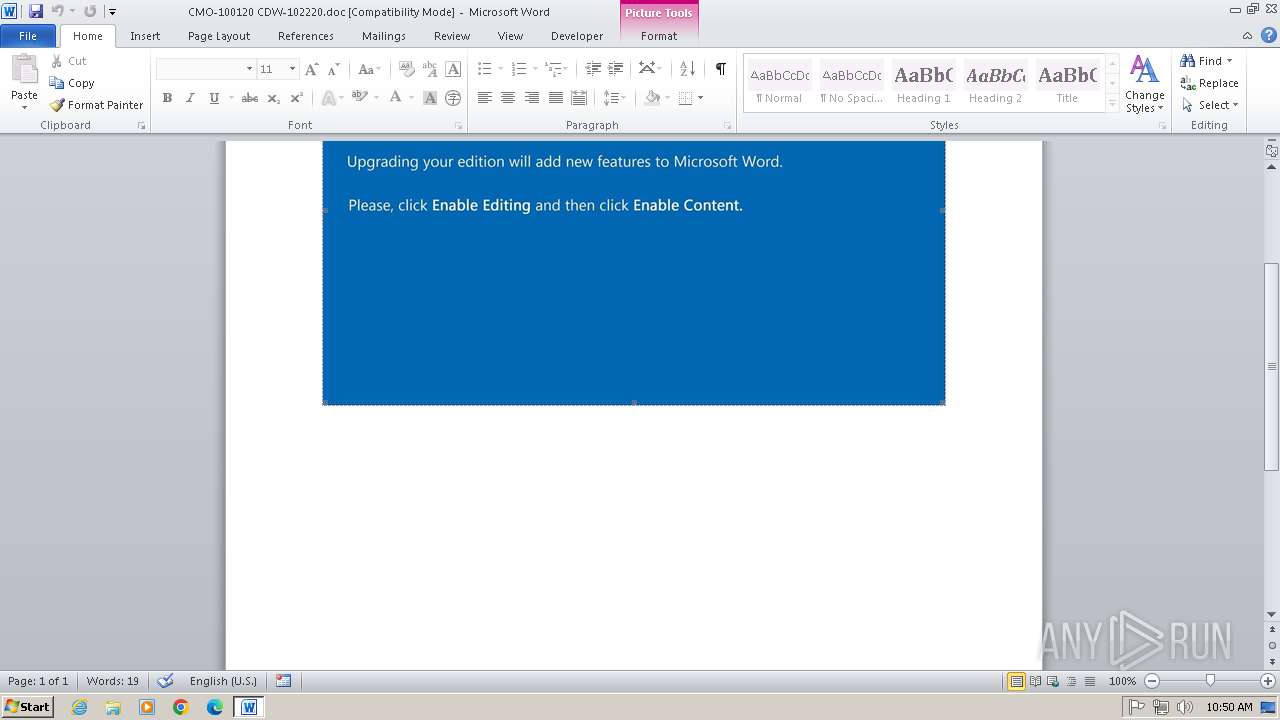
Task: Click the zoom slider handle
Action: click(1210, 681)
